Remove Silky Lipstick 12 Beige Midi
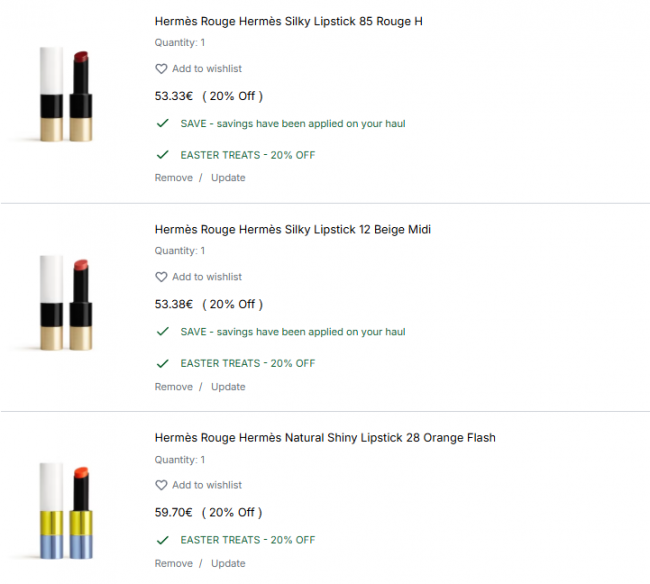The width and height of the screenshot is (650, 584). click(x=173, y=387)
